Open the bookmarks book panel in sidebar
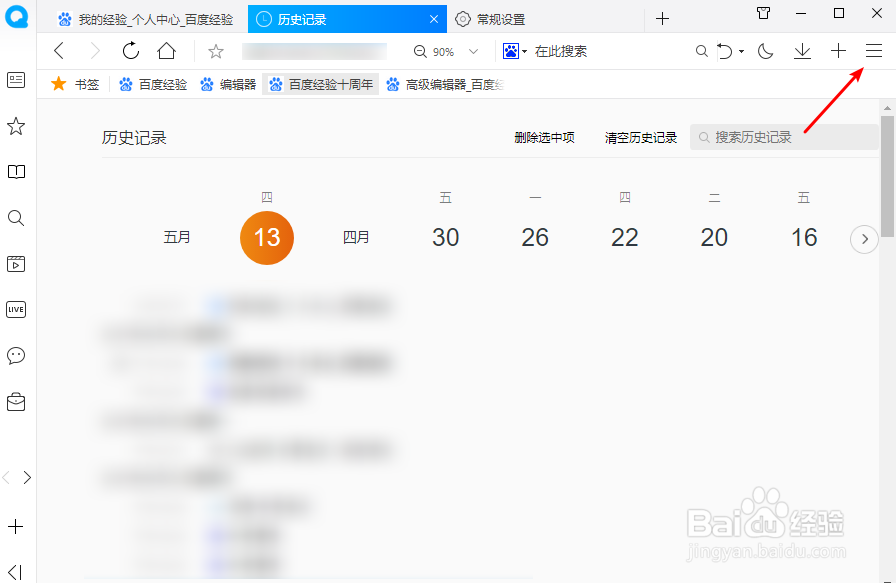 (x=16, y=171)
